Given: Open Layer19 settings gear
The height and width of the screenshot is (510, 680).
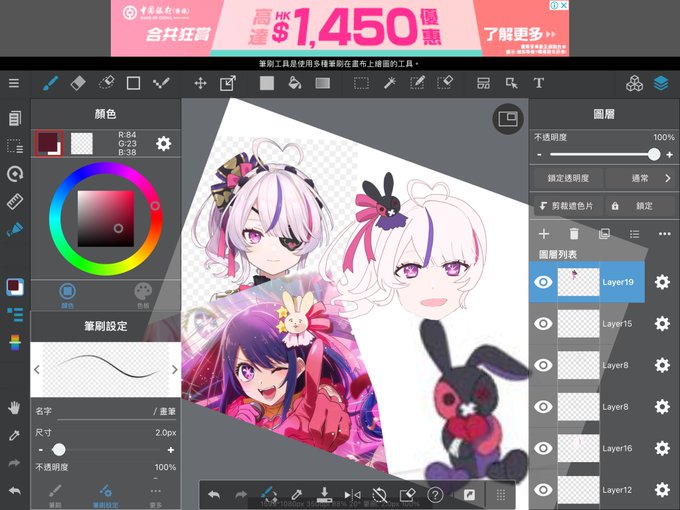Looking at the screenshot, I should coord(662,282).
